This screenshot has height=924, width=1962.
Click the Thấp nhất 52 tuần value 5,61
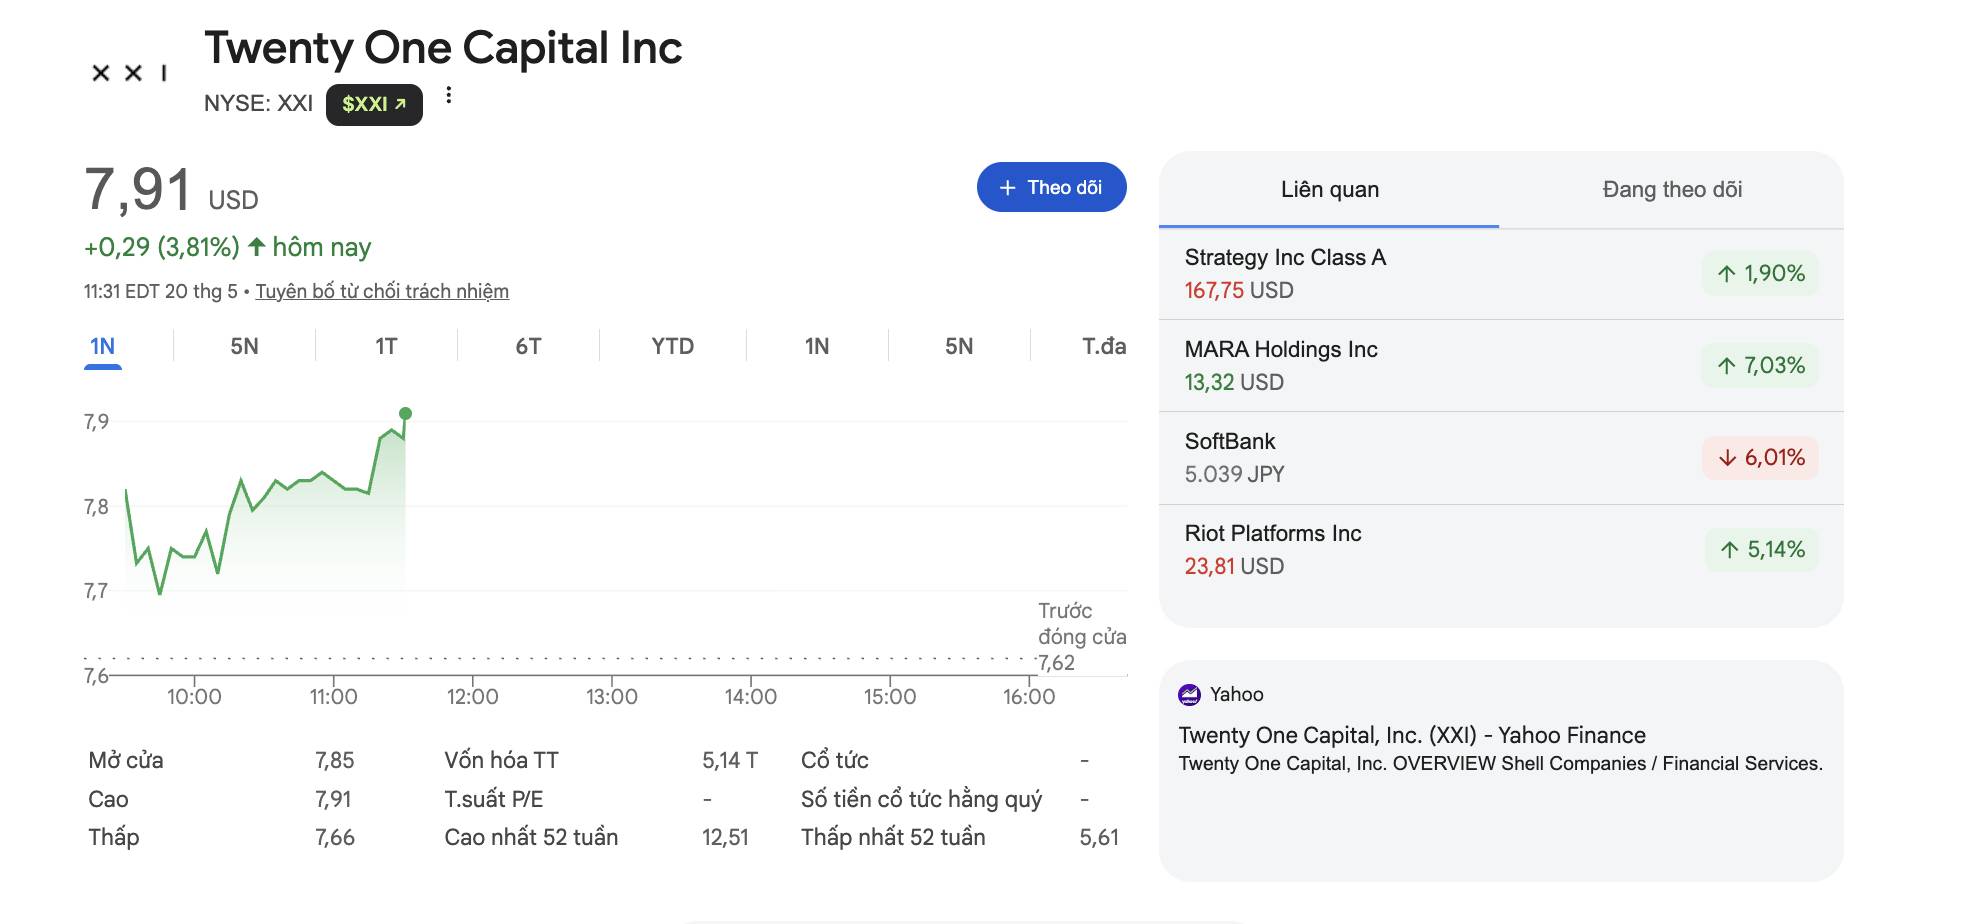point(1099,838)
